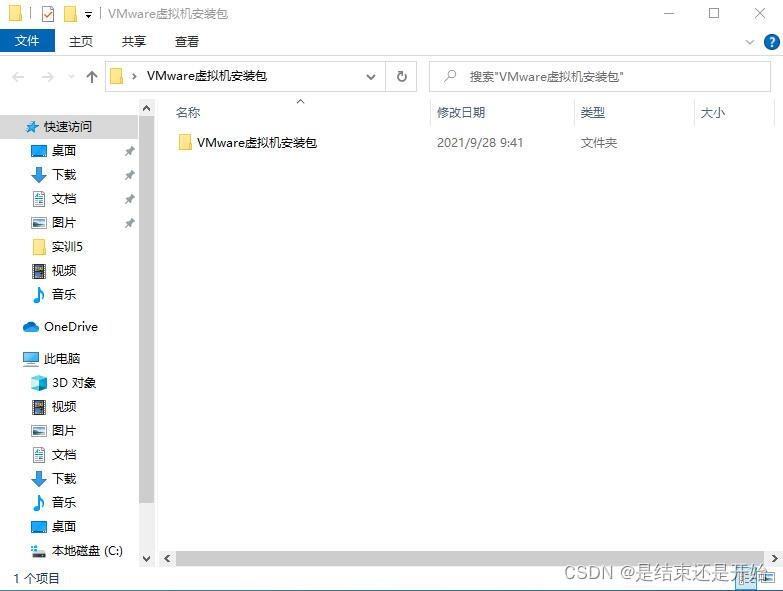783x591 pixels.
Task: Open the 文件 ribbon tab
Action: [27, 41]
